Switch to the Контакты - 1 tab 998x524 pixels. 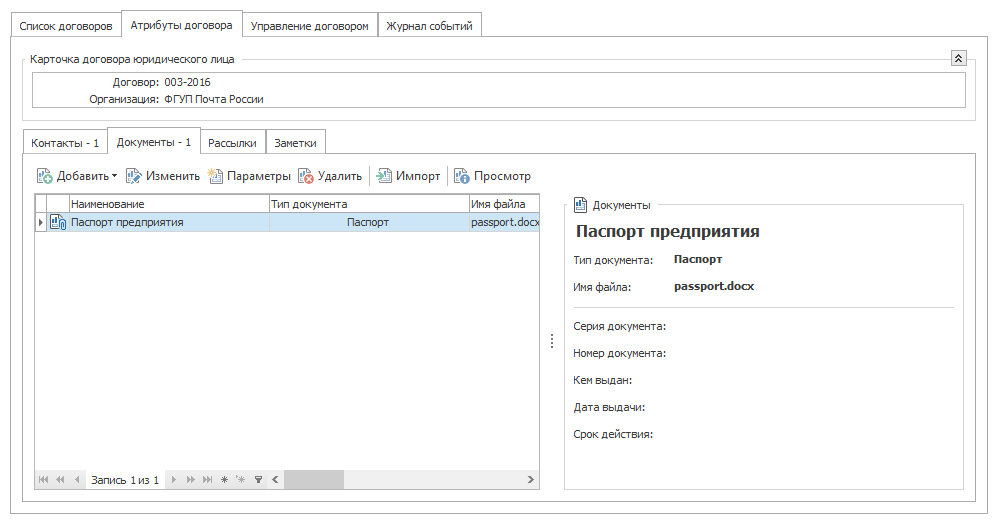point(65,143)
